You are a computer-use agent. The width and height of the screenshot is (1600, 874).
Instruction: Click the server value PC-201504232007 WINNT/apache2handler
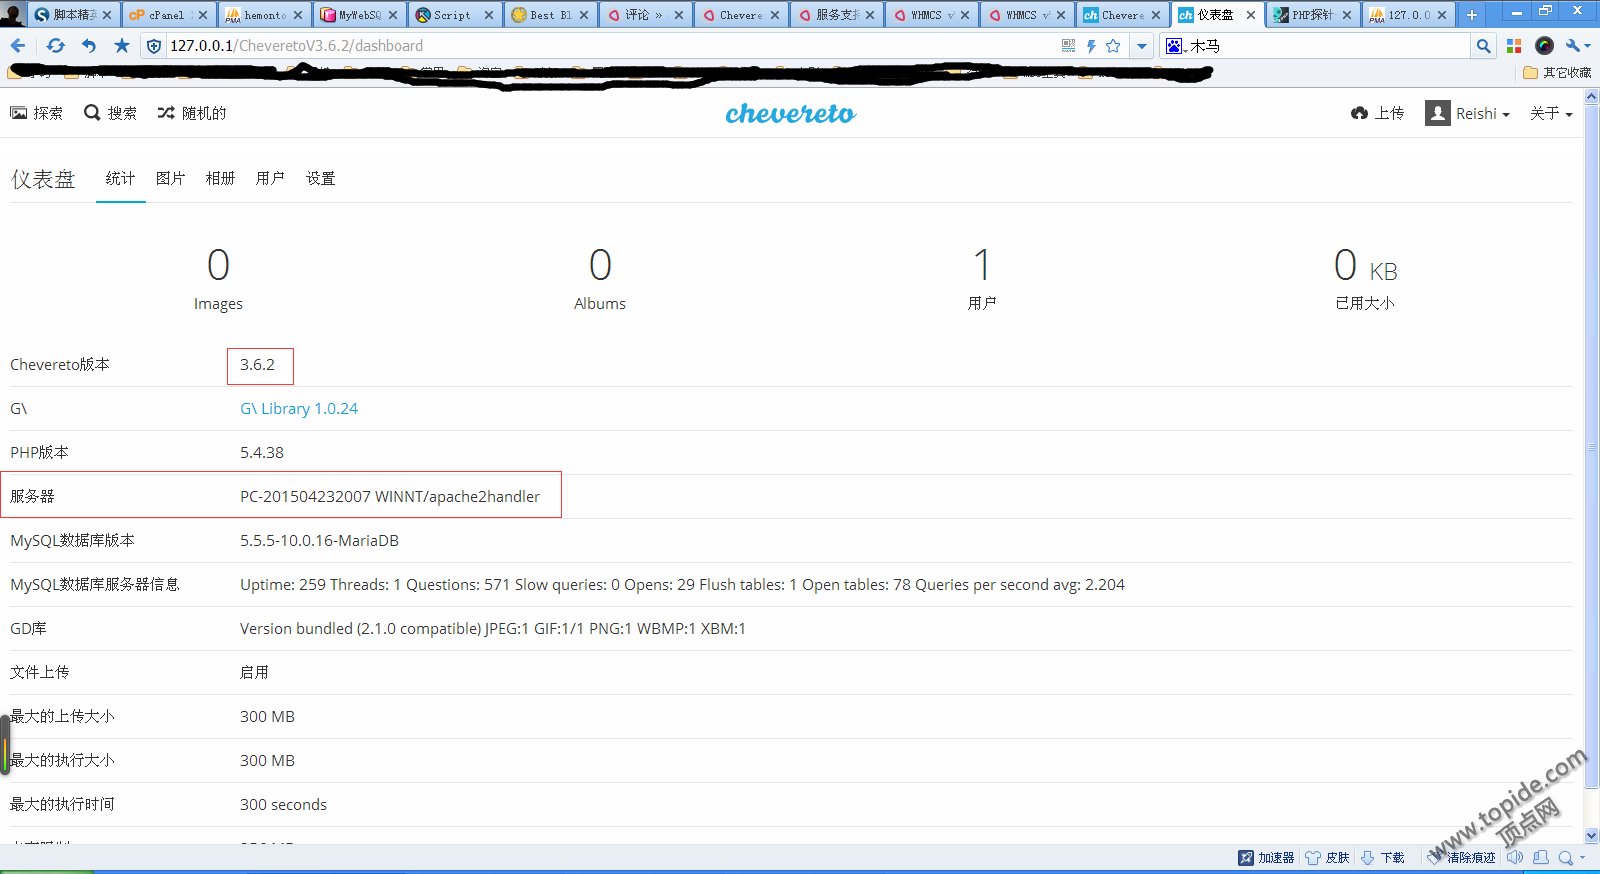390,496
